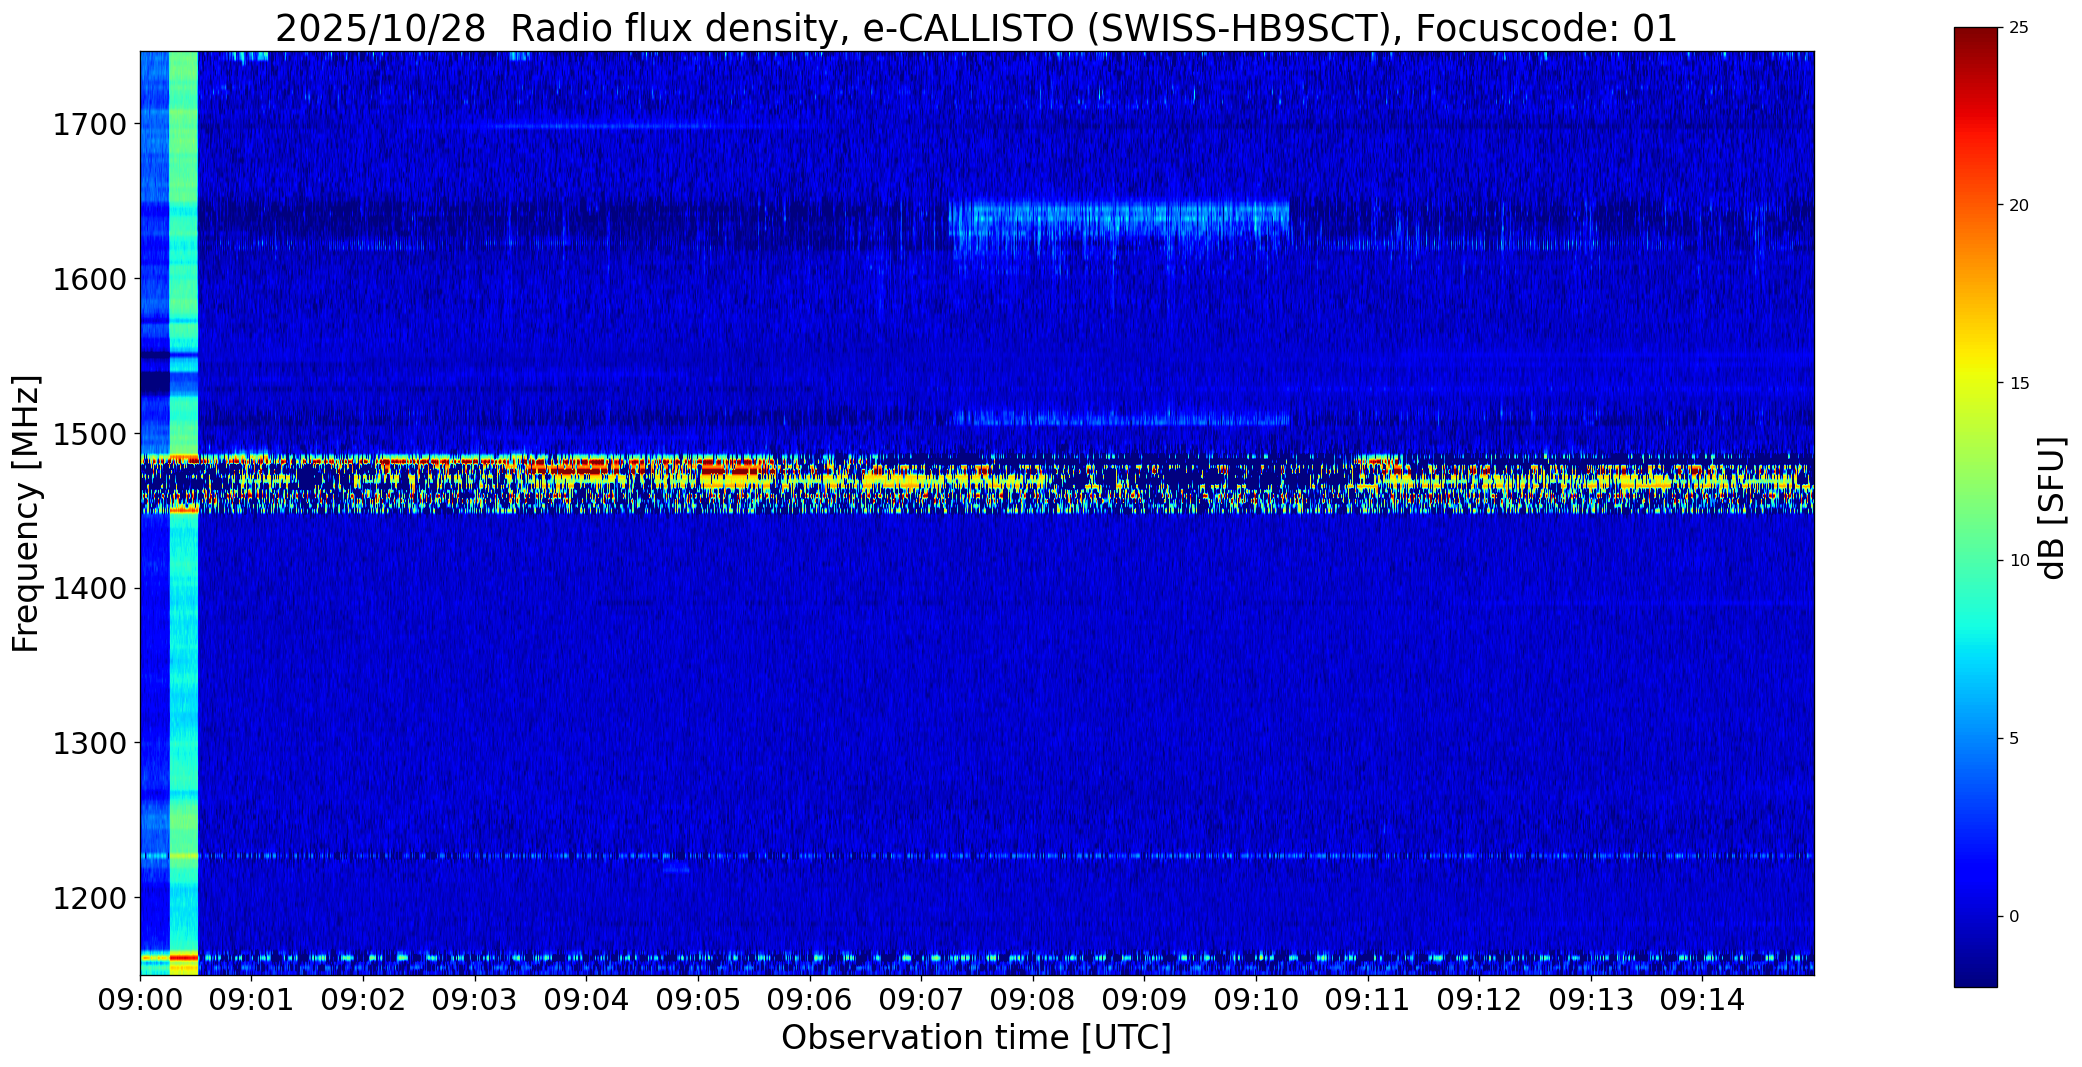Click the colorbar tick label 25
Viewport: 2082px width, 1067px height.
[x=2019, y=28]
